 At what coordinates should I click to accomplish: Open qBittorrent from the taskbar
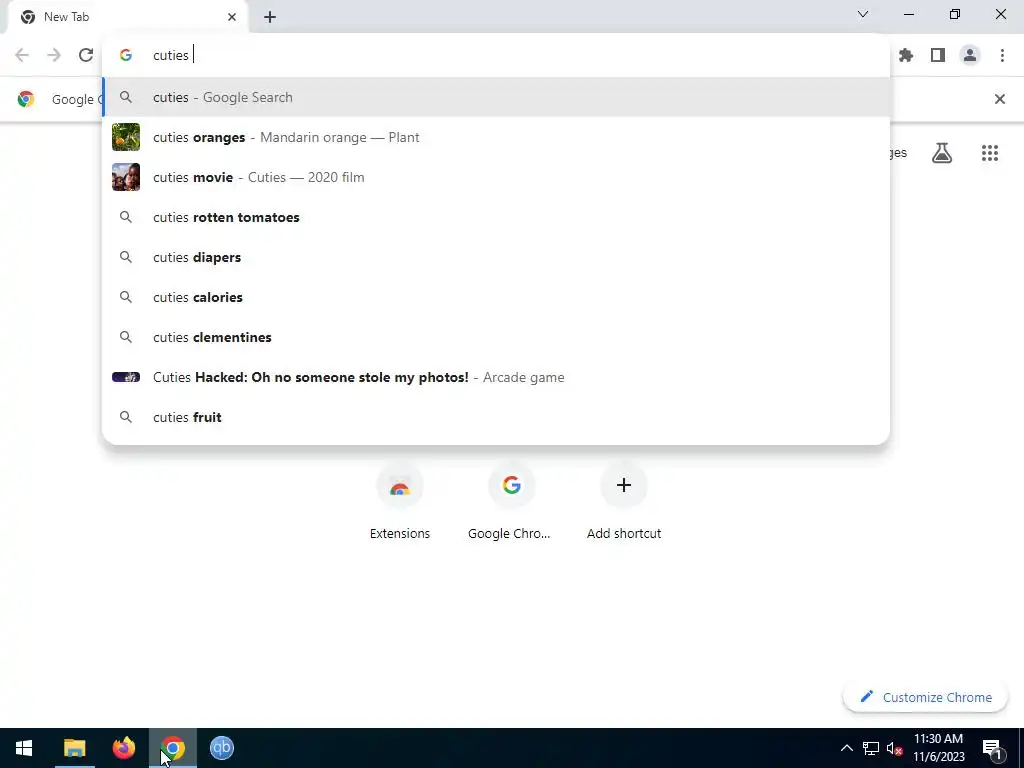(x=221, y=748)
